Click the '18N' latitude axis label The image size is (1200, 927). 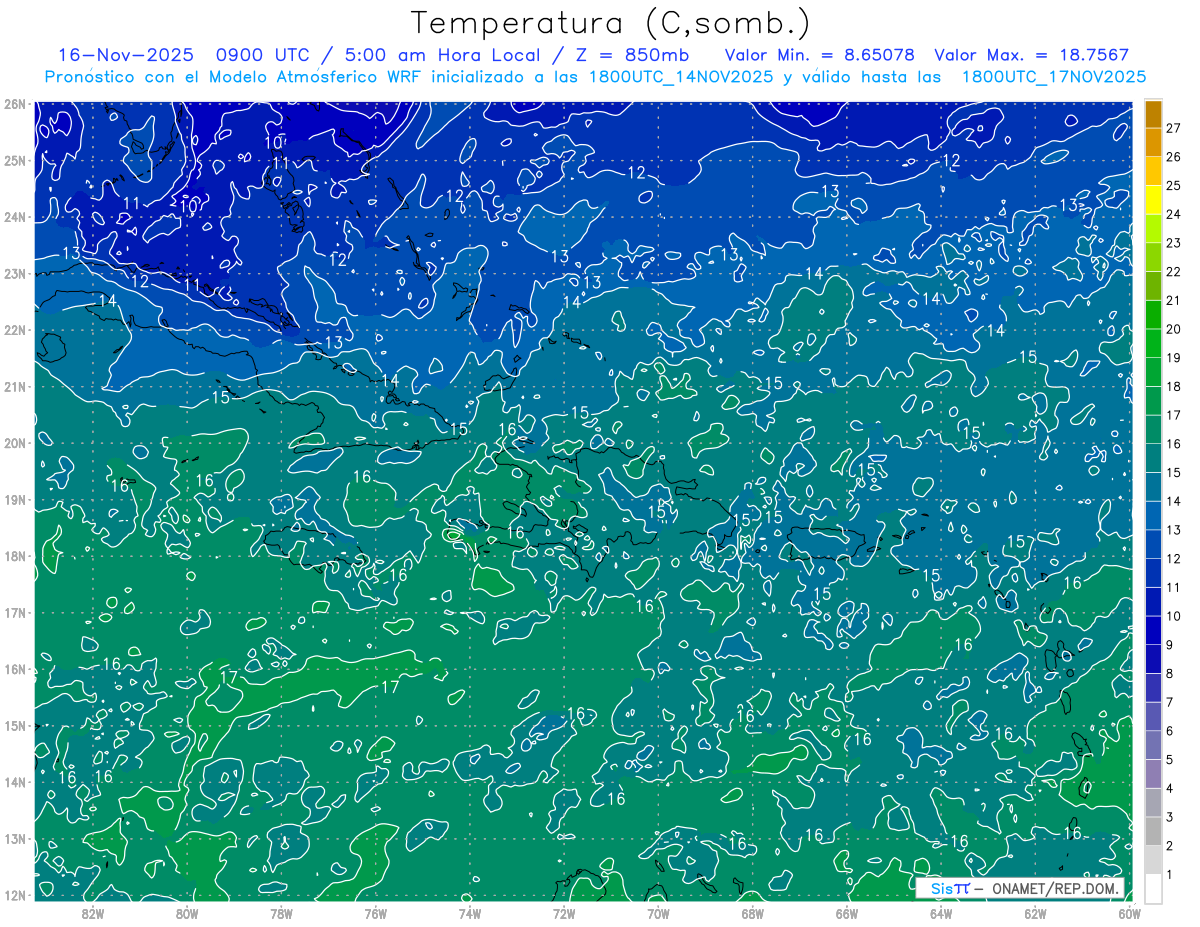[x=14, y=556]
